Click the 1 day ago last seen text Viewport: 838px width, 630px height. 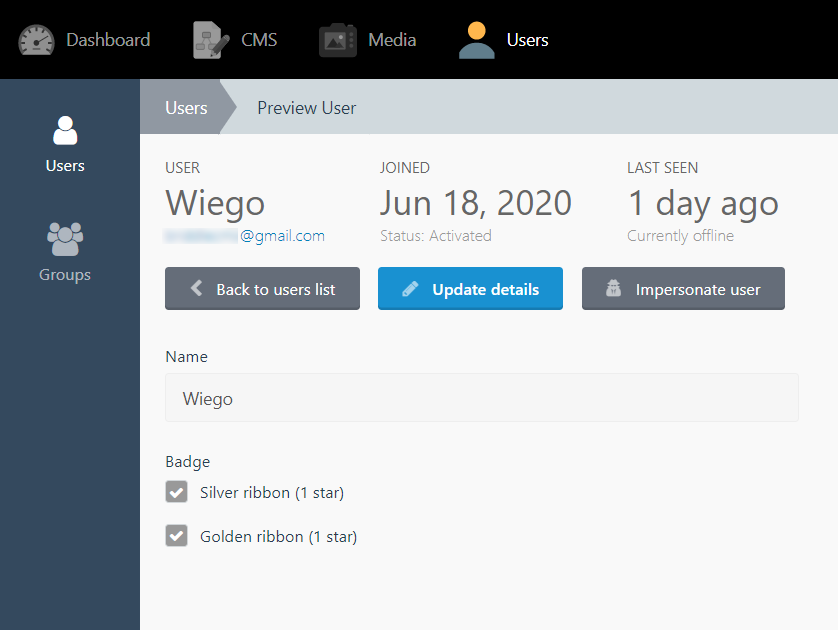point(703,204)
